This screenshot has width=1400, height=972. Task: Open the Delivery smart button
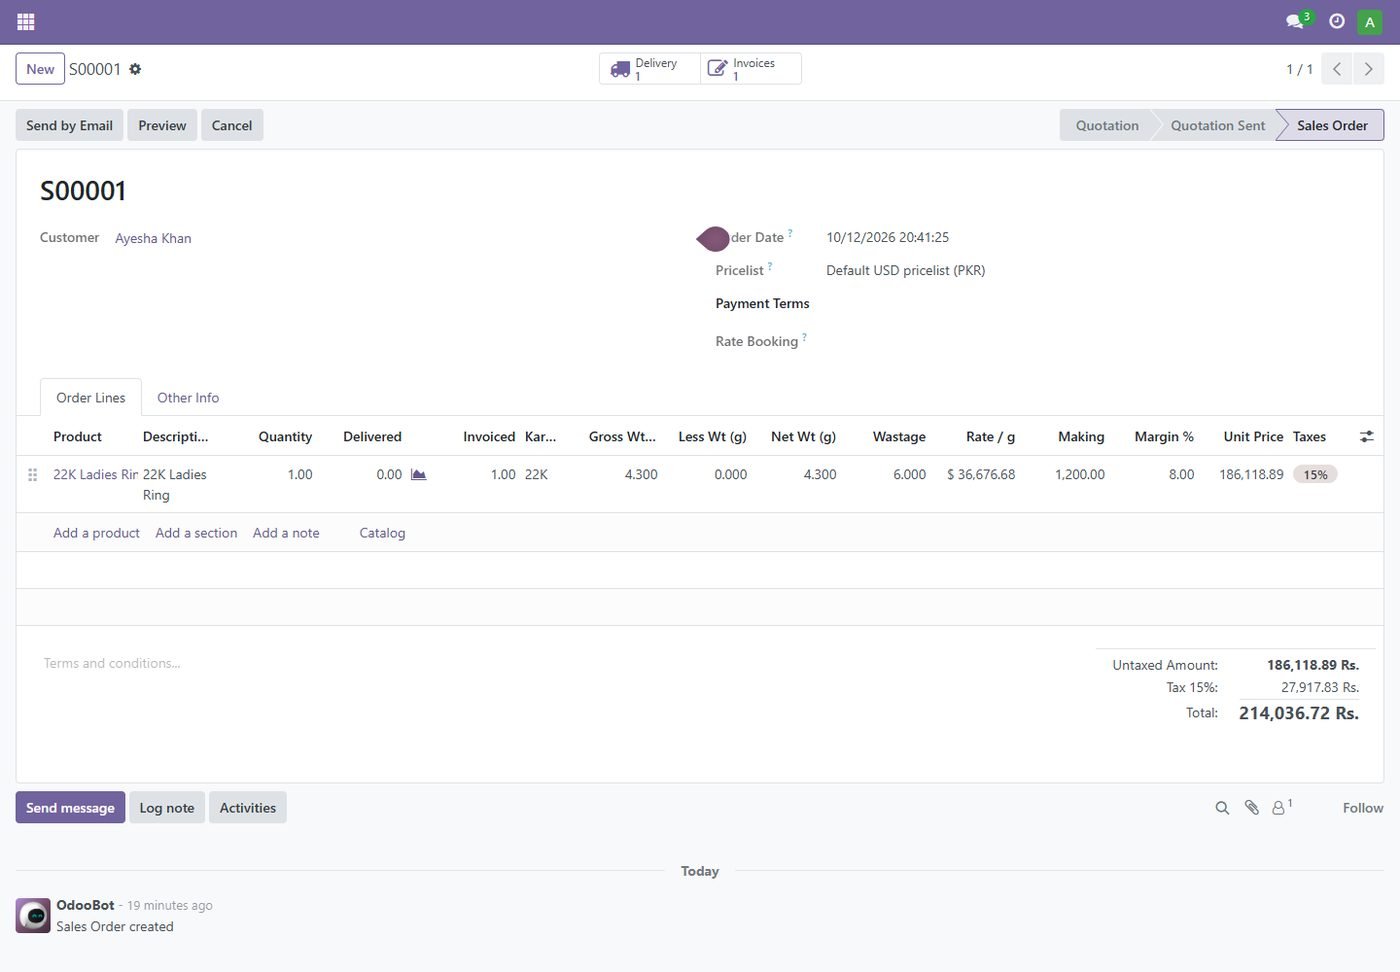pyautogui.click(x=650, y=69)
